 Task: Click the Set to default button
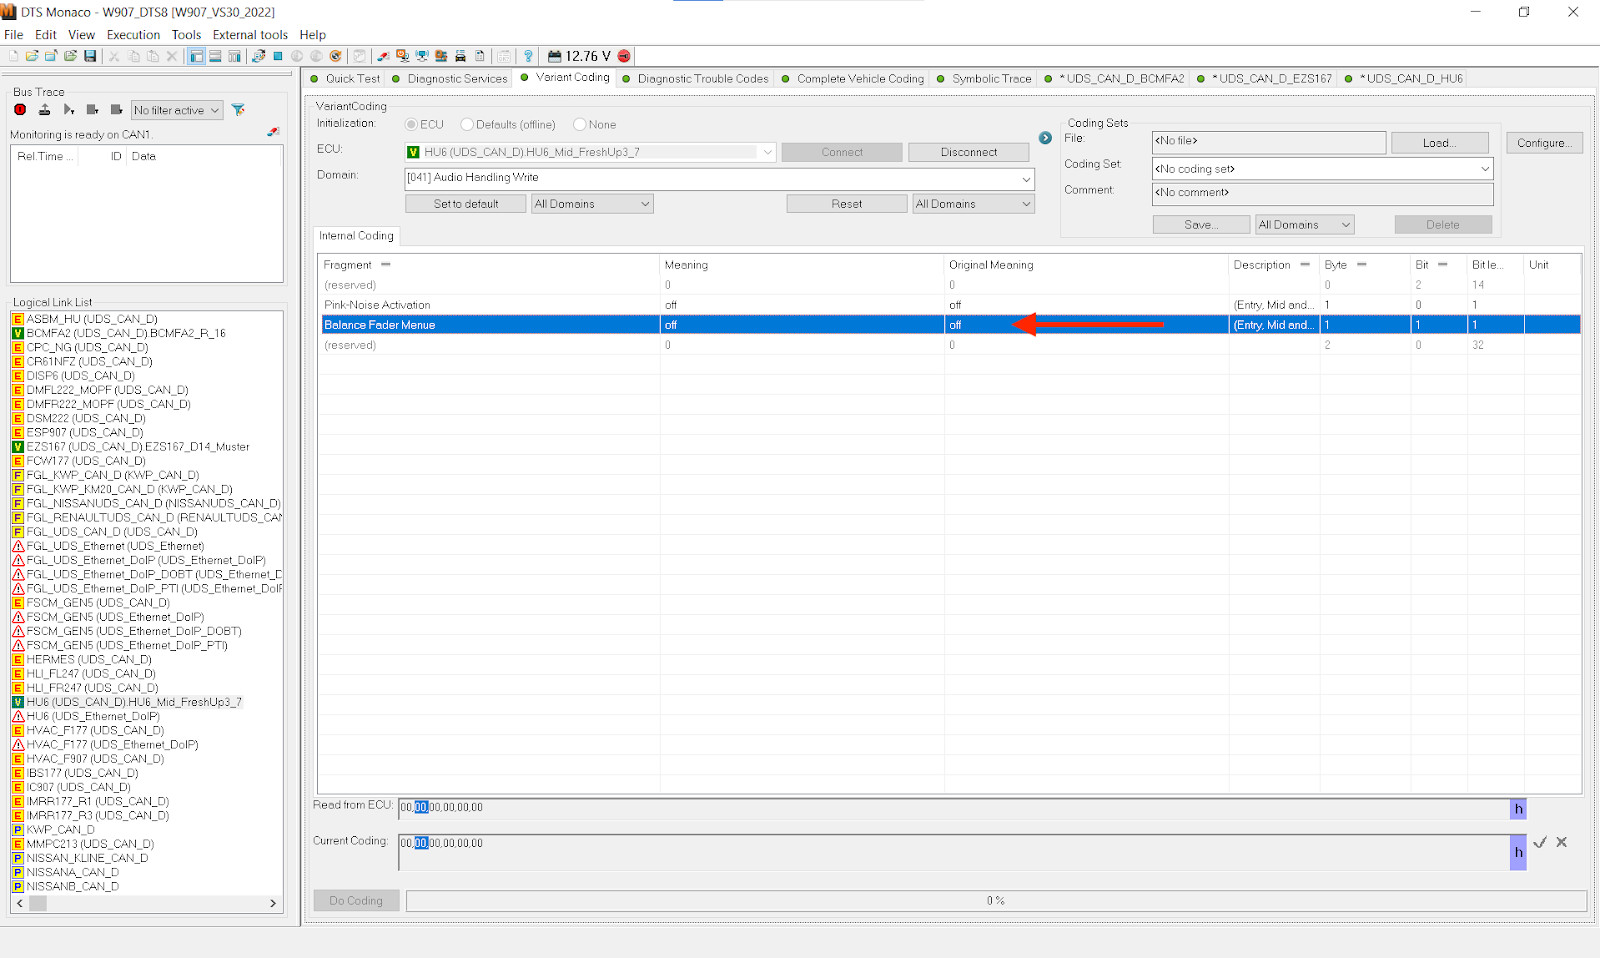(466, 204)
